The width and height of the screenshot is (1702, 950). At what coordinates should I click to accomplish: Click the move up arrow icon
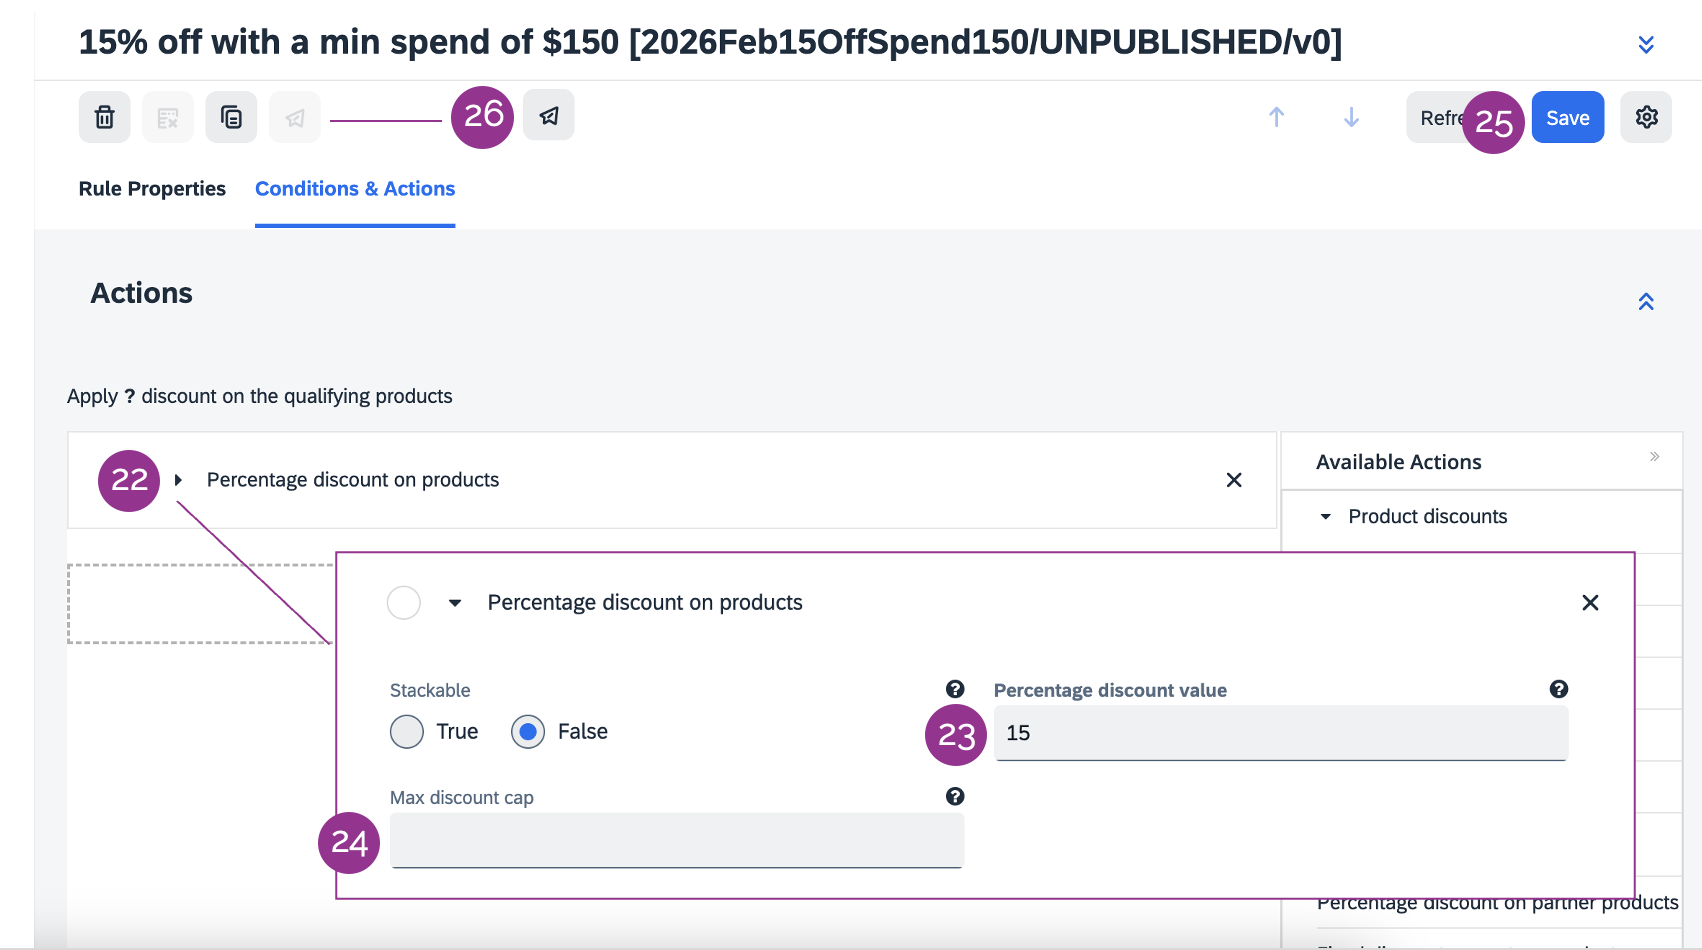pos(1276,117)
